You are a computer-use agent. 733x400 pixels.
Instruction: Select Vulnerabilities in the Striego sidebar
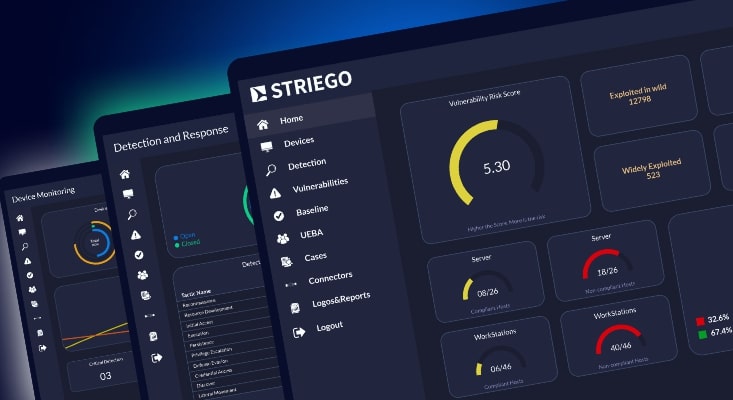tap(320, 185)
